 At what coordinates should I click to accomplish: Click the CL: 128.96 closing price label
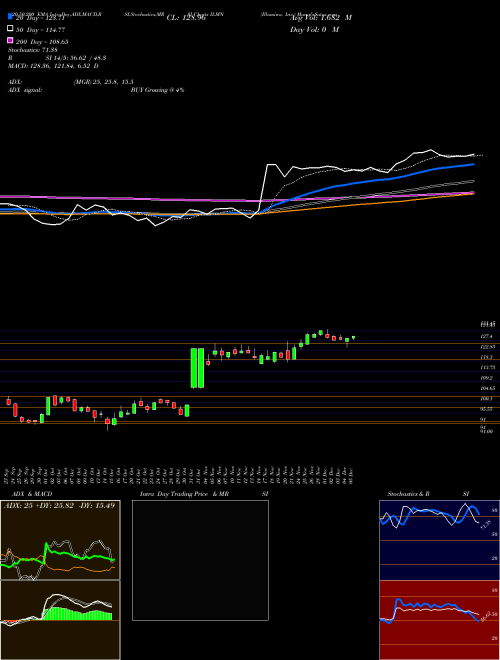coord(186,18)
